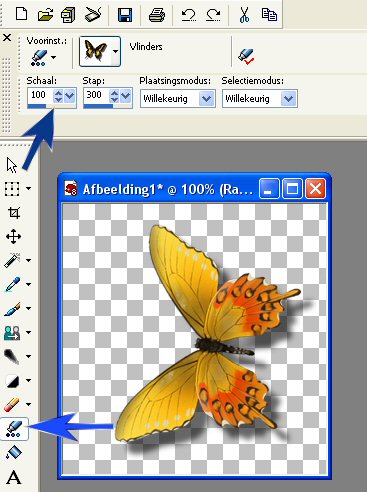Screen dimensions: 367x492
Task: Increase the Schaal value with up arrow
Action: [58, 93]
